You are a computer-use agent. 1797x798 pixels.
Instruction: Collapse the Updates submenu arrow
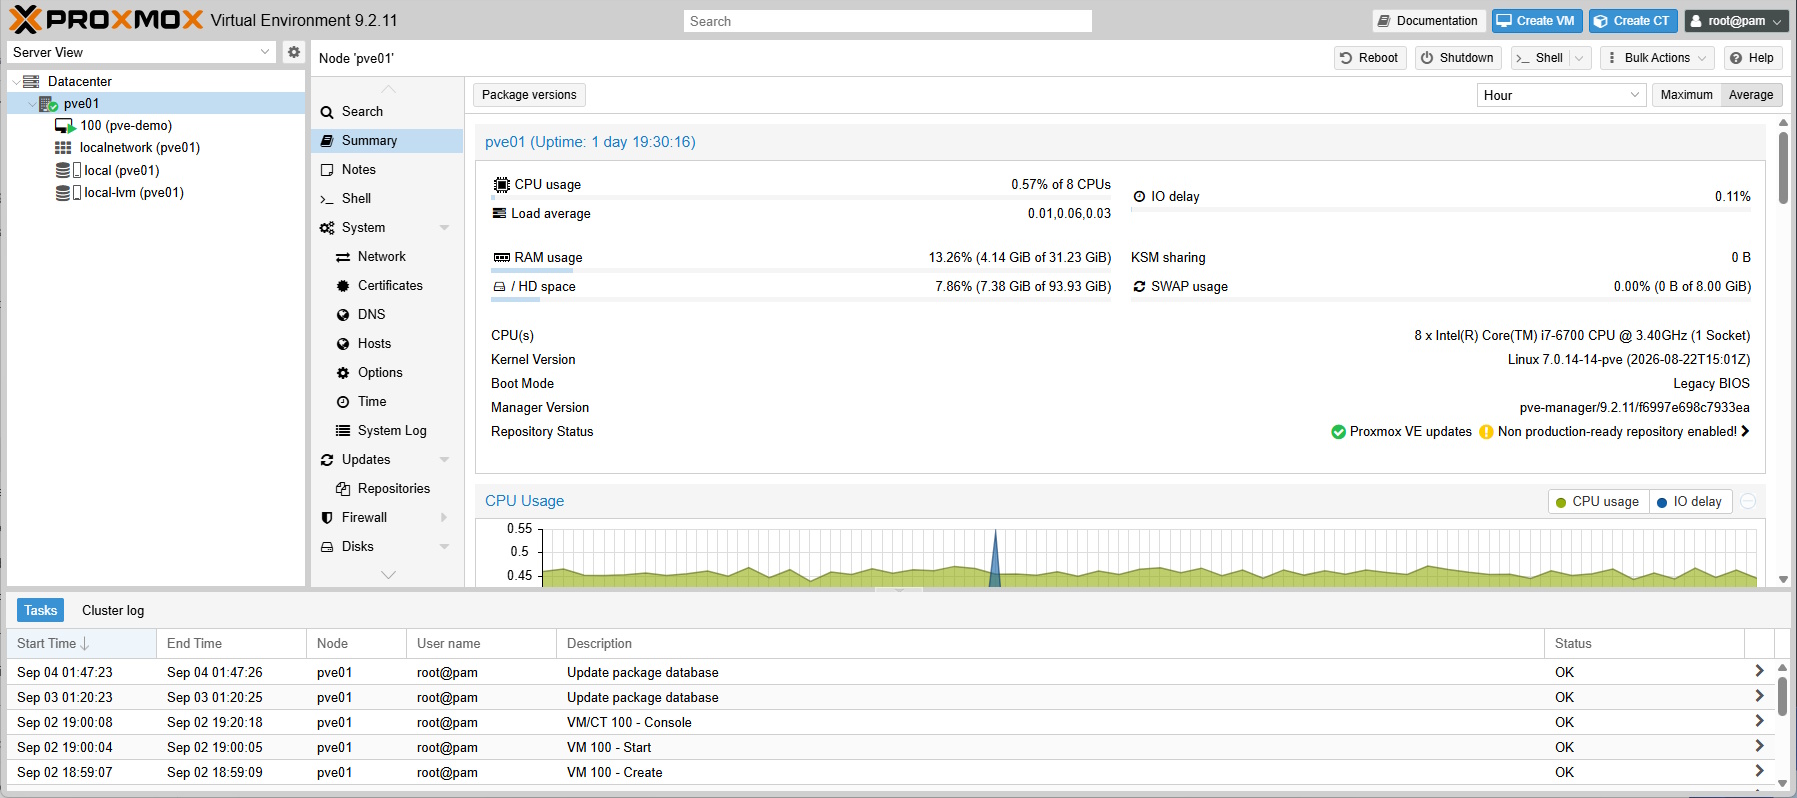[x=444, y=460]
